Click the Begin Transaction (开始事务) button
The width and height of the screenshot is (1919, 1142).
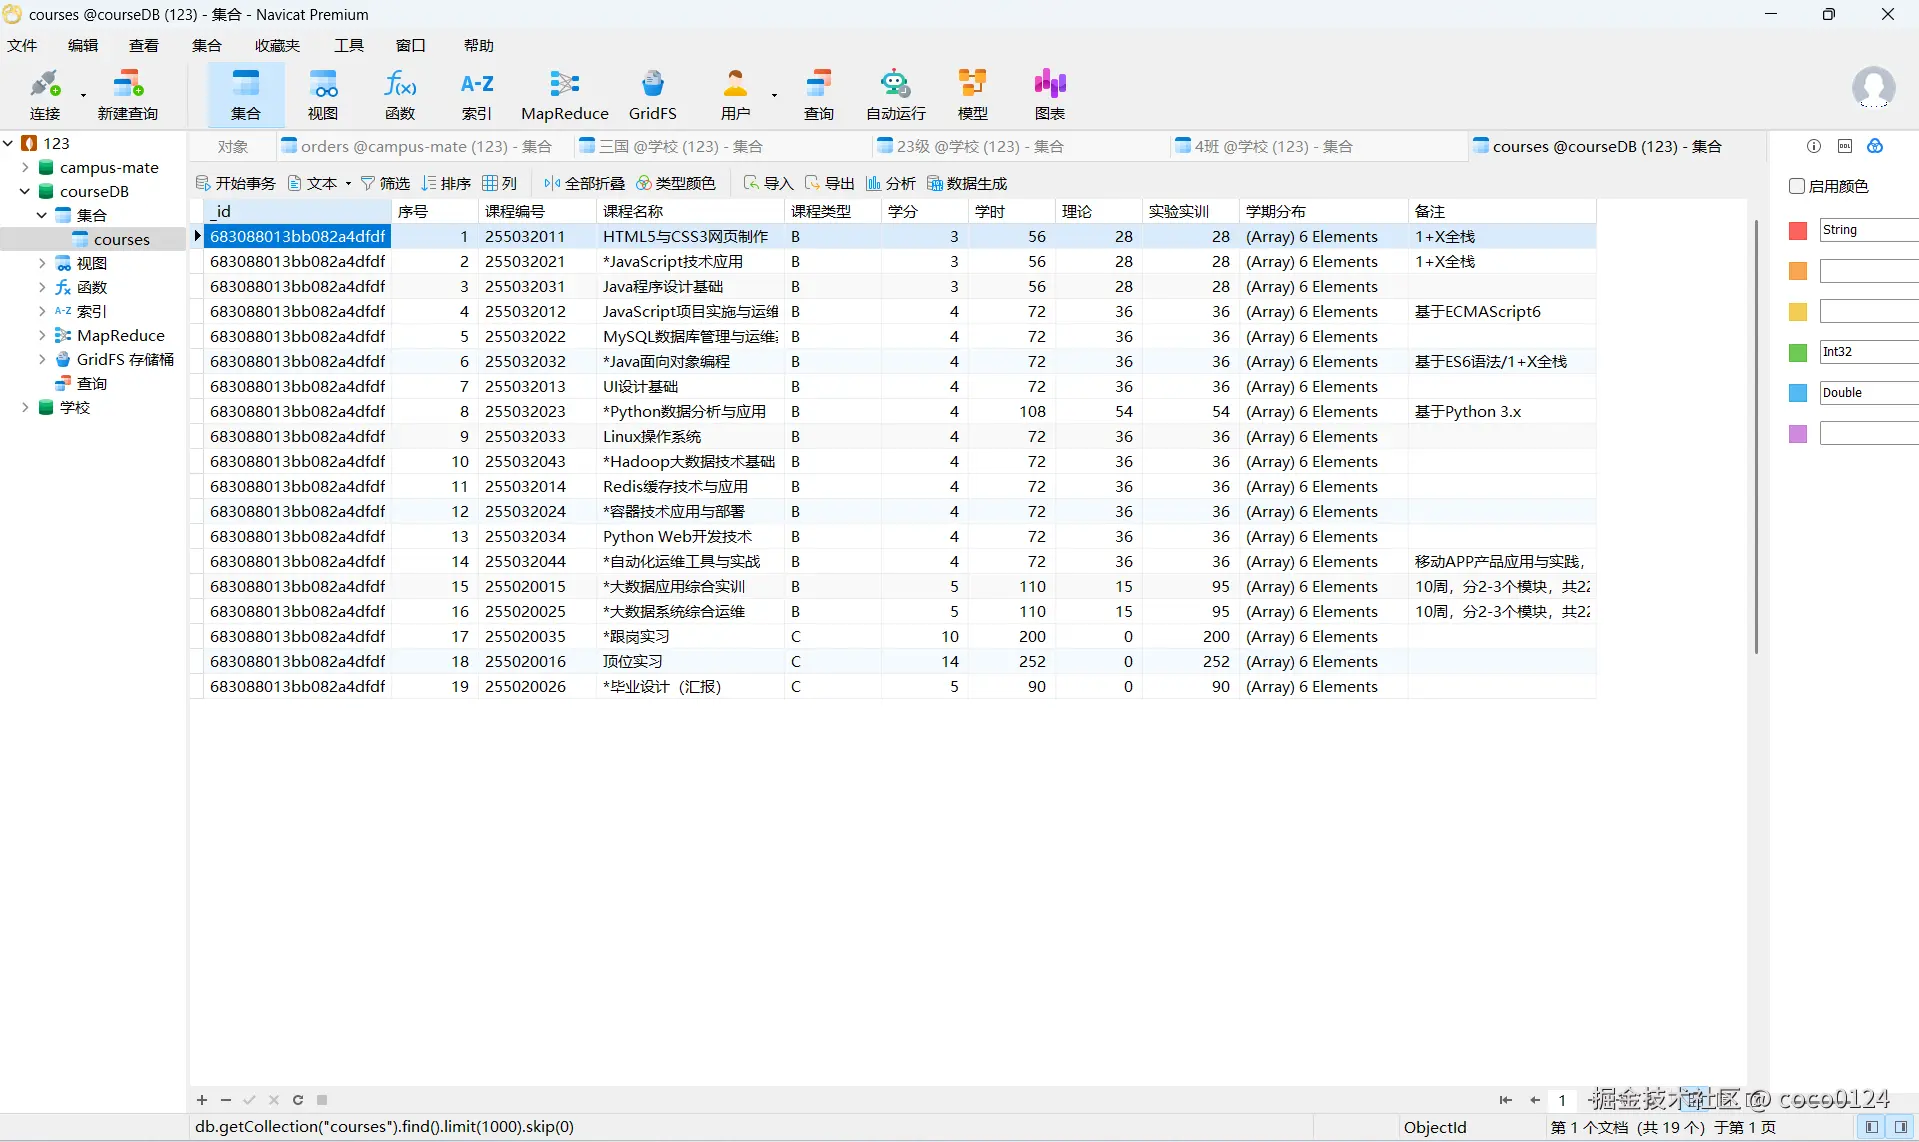236,183
